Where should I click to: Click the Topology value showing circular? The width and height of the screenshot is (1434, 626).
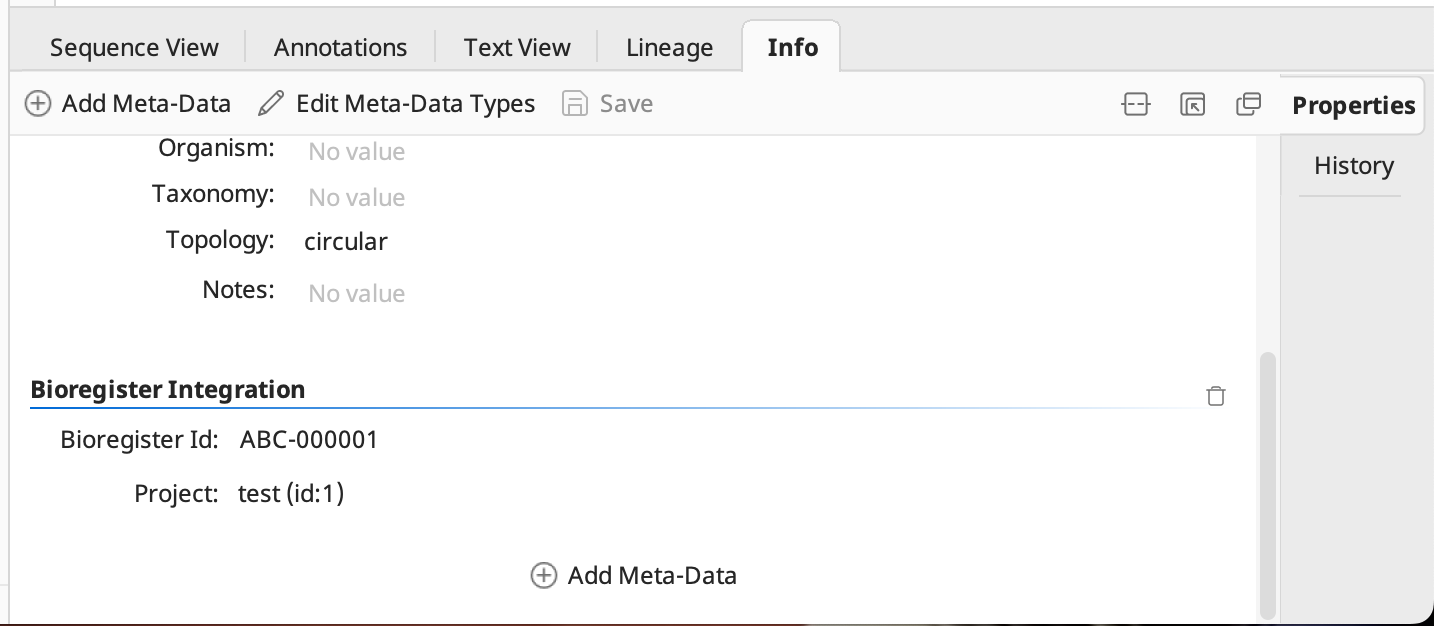[x=346, y=241]
